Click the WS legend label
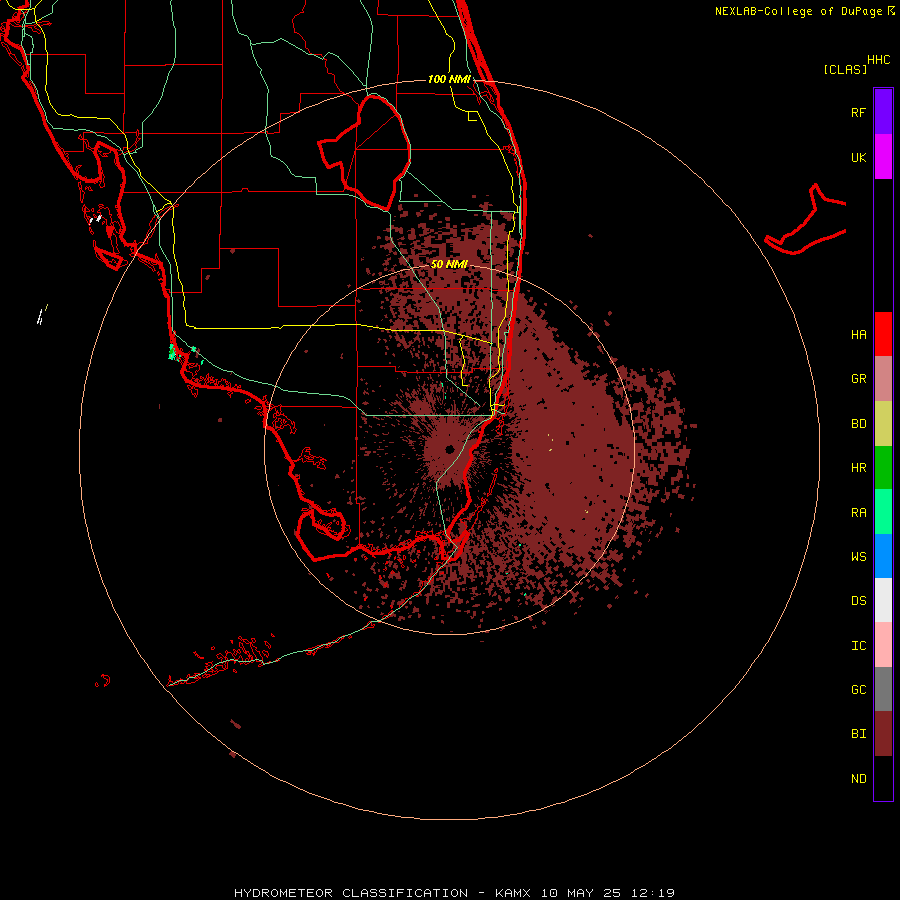This screenshot has height=900, width=900. point(858,557)
